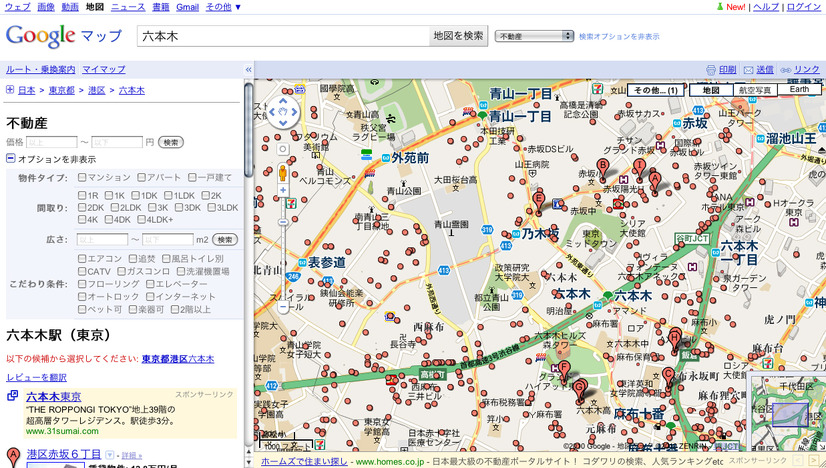Enable the 3LDK layout checkbox

click(x=211, y=208)
